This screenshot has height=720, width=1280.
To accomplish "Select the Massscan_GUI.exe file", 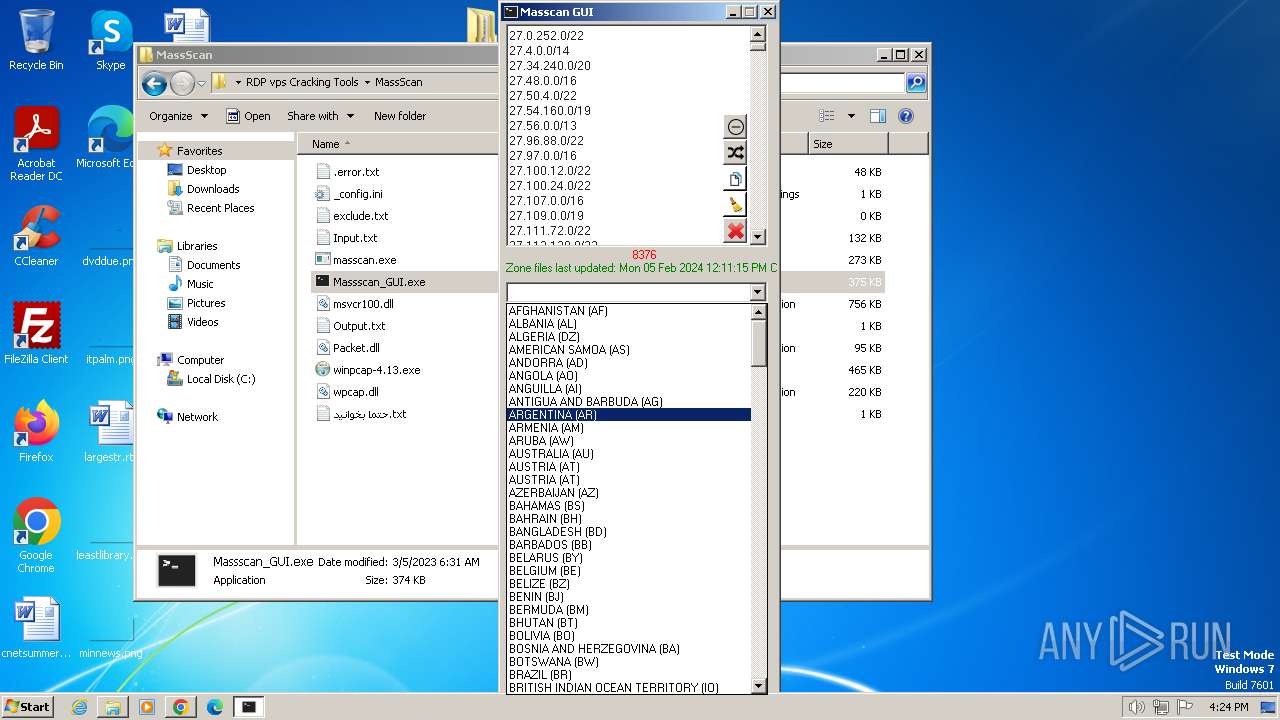I will pos(379,282).
